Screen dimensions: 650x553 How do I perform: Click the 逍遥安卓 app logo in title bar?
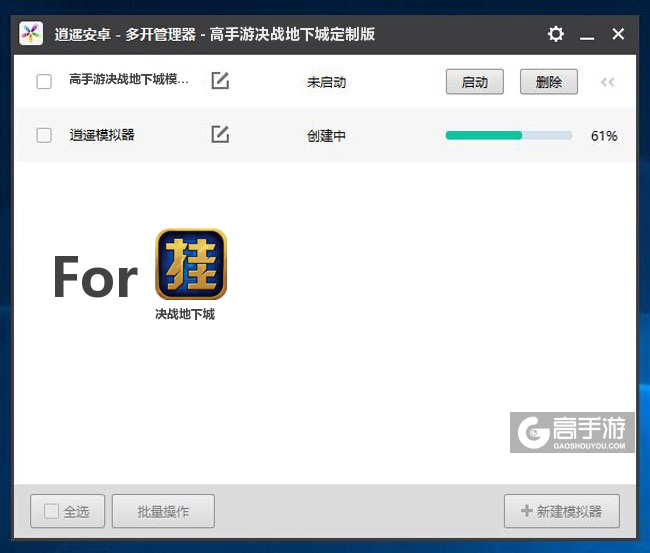pos(31,34)
